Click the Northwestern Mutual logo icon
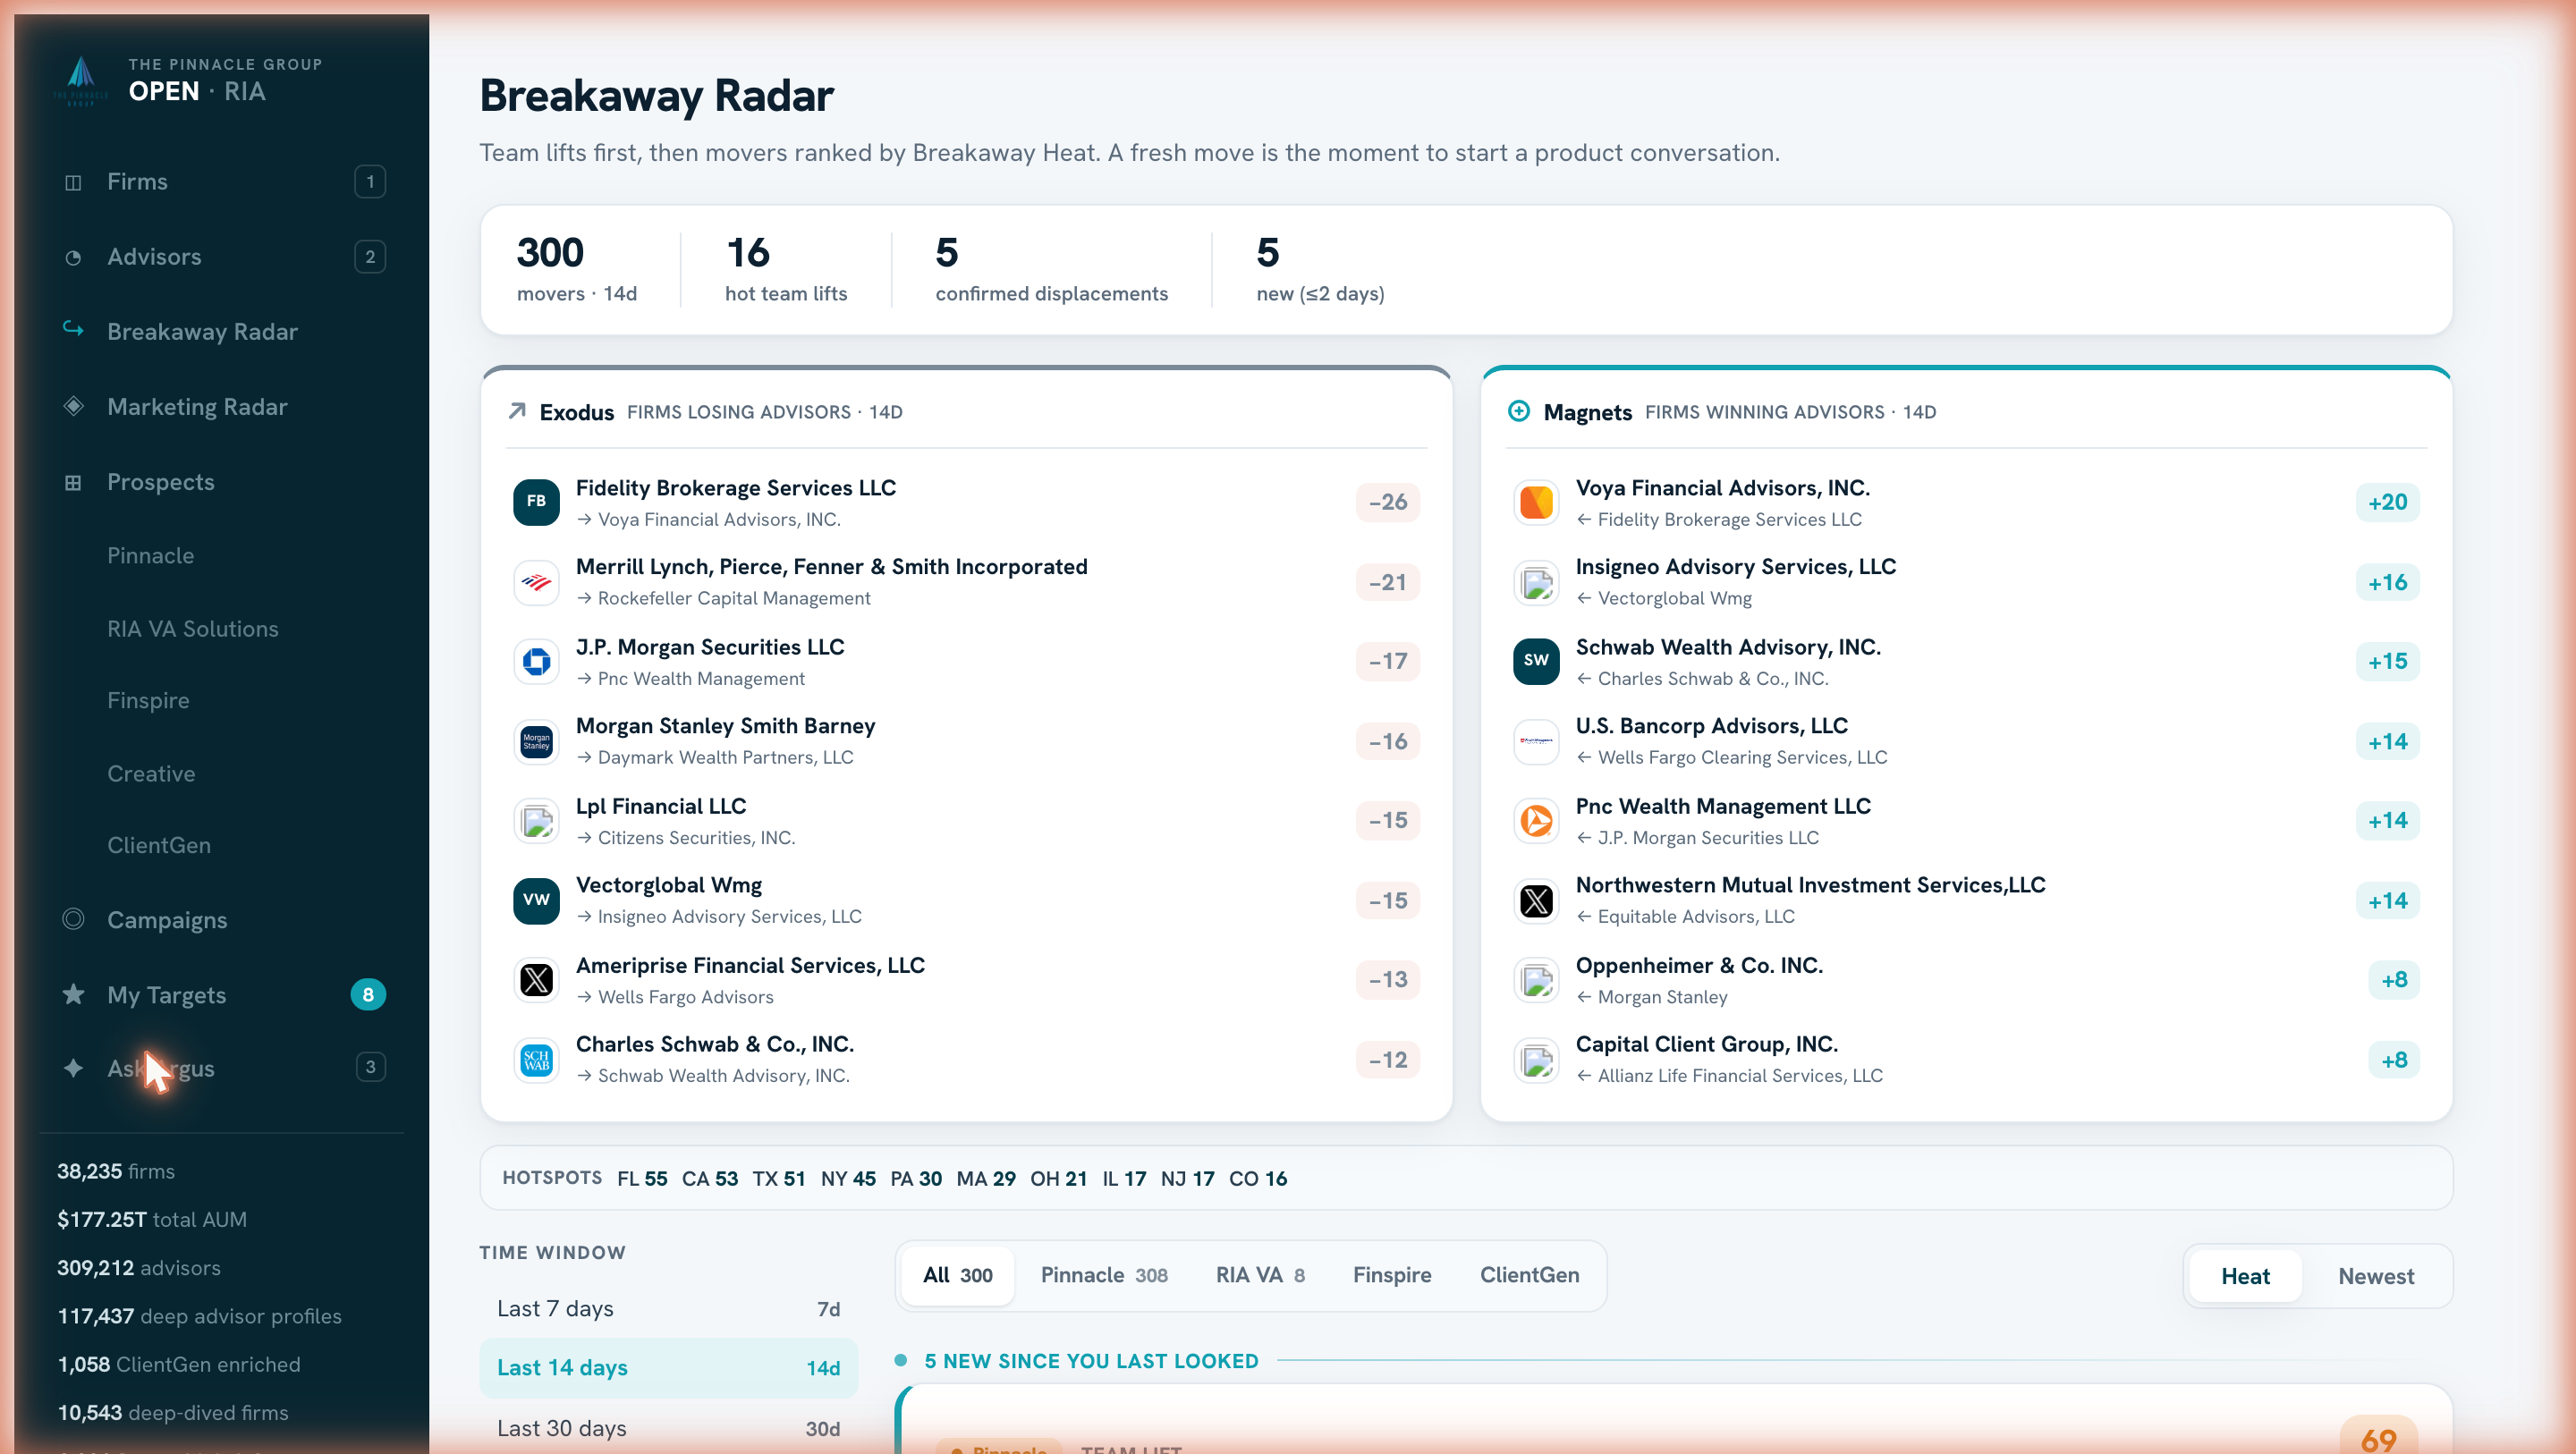This screenshot has height=1454, width=2576. point(1536,900)
